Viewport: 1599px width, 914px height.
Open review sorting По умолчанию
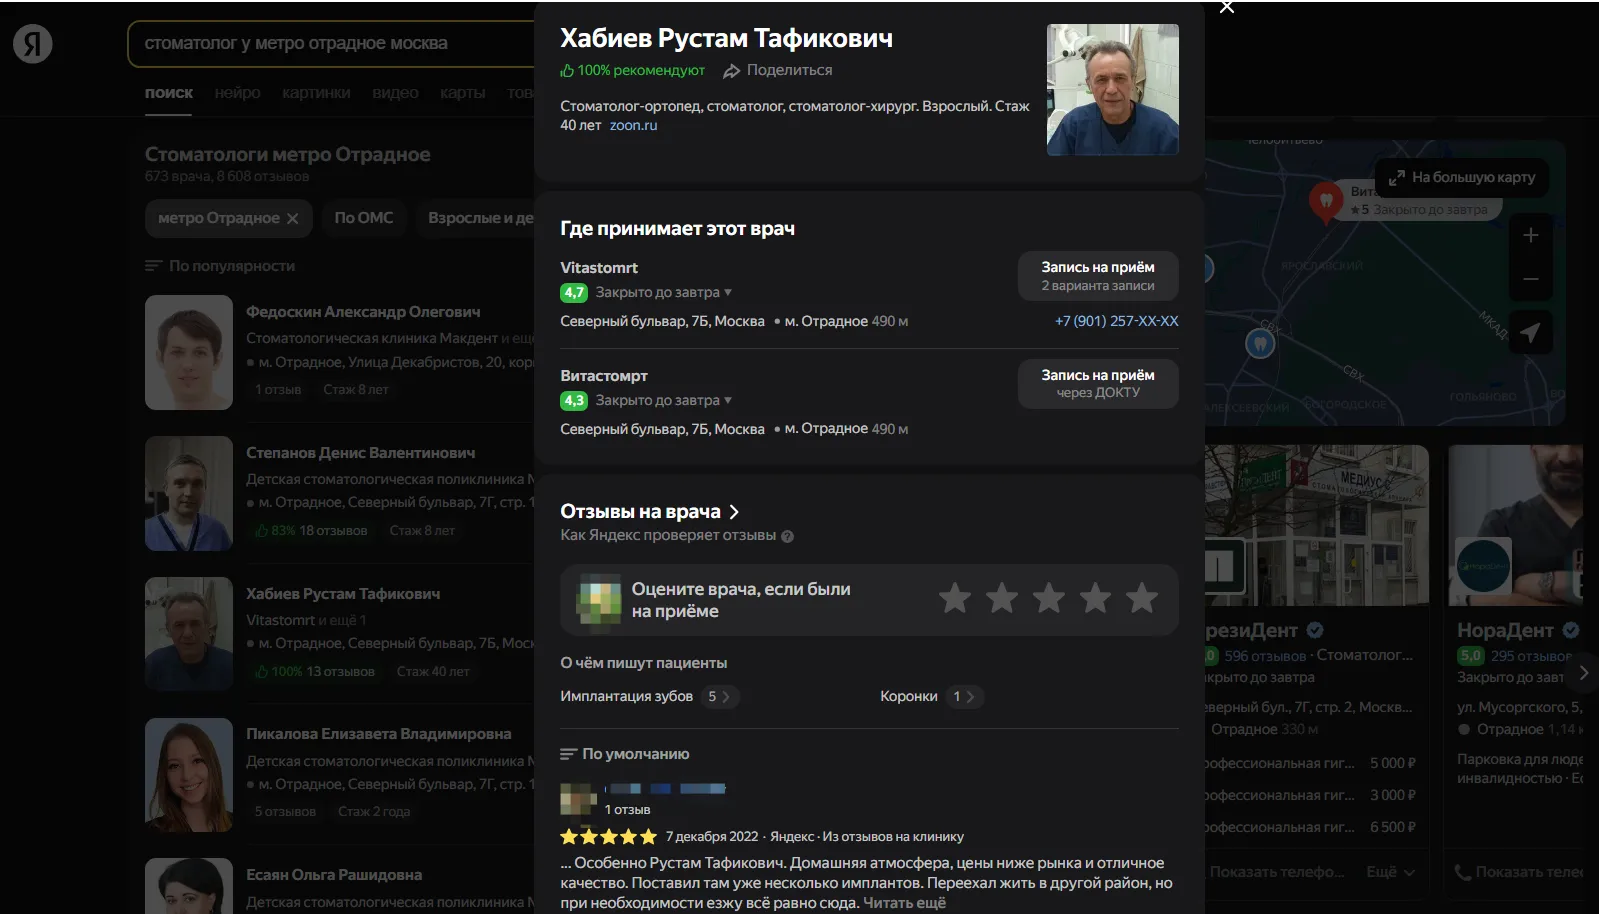point(625,754)
